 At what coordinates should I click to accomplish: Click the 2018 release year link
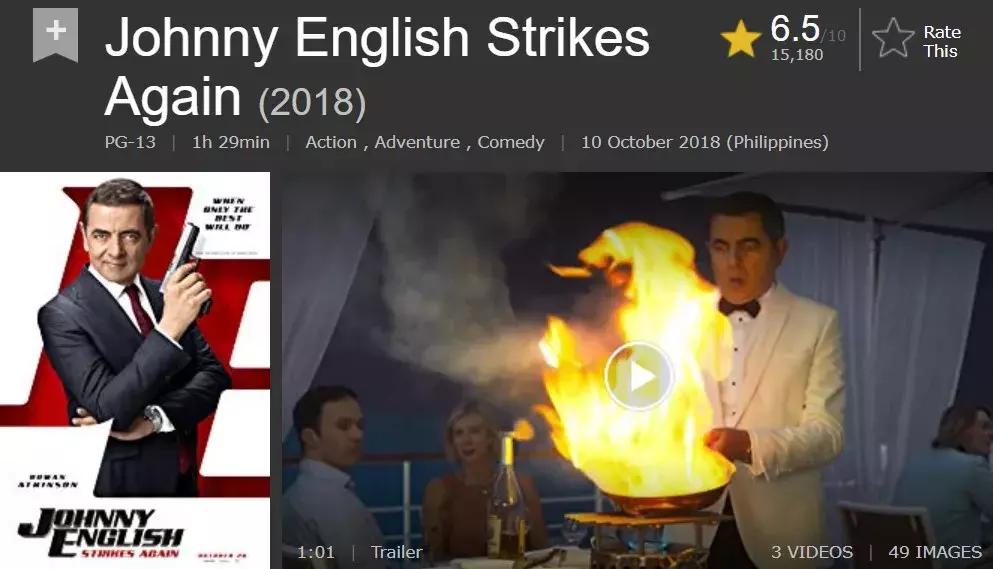coord(313,102)
